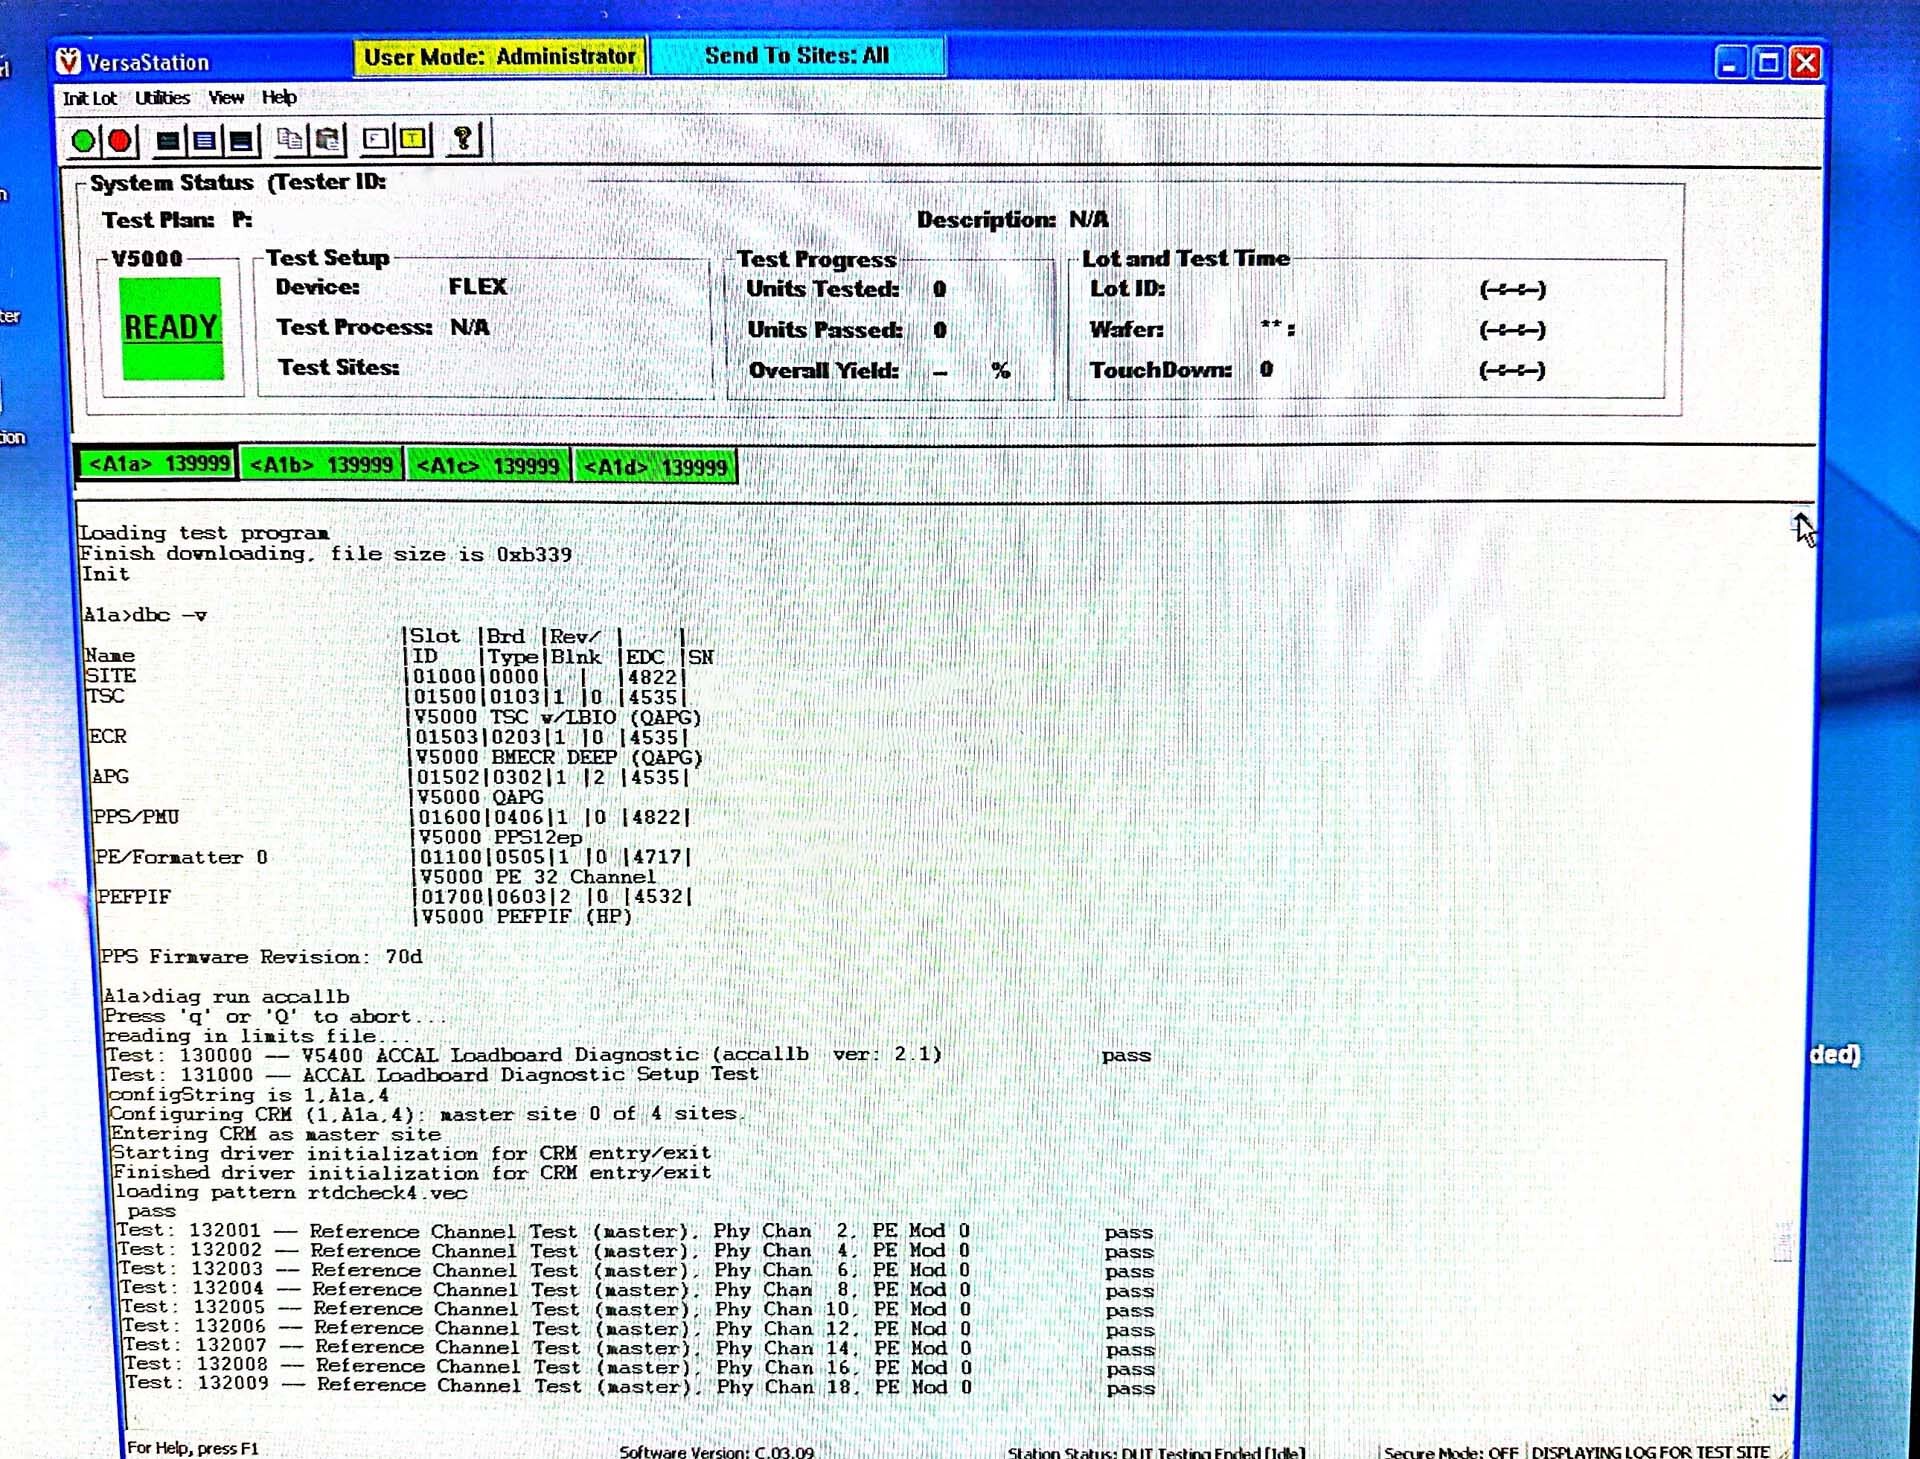Click the yellow T box toolbar icon
The width and height of the screenshot is (1920, 1459).
[413, 139]
